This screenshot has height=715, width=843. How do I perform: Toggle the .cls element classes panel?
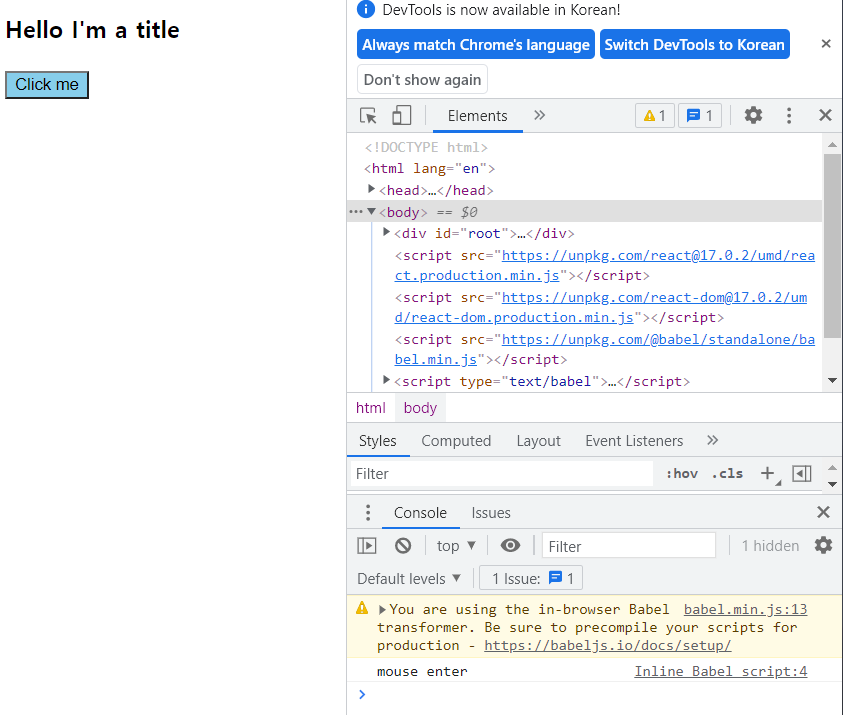(x=727, y=474)
